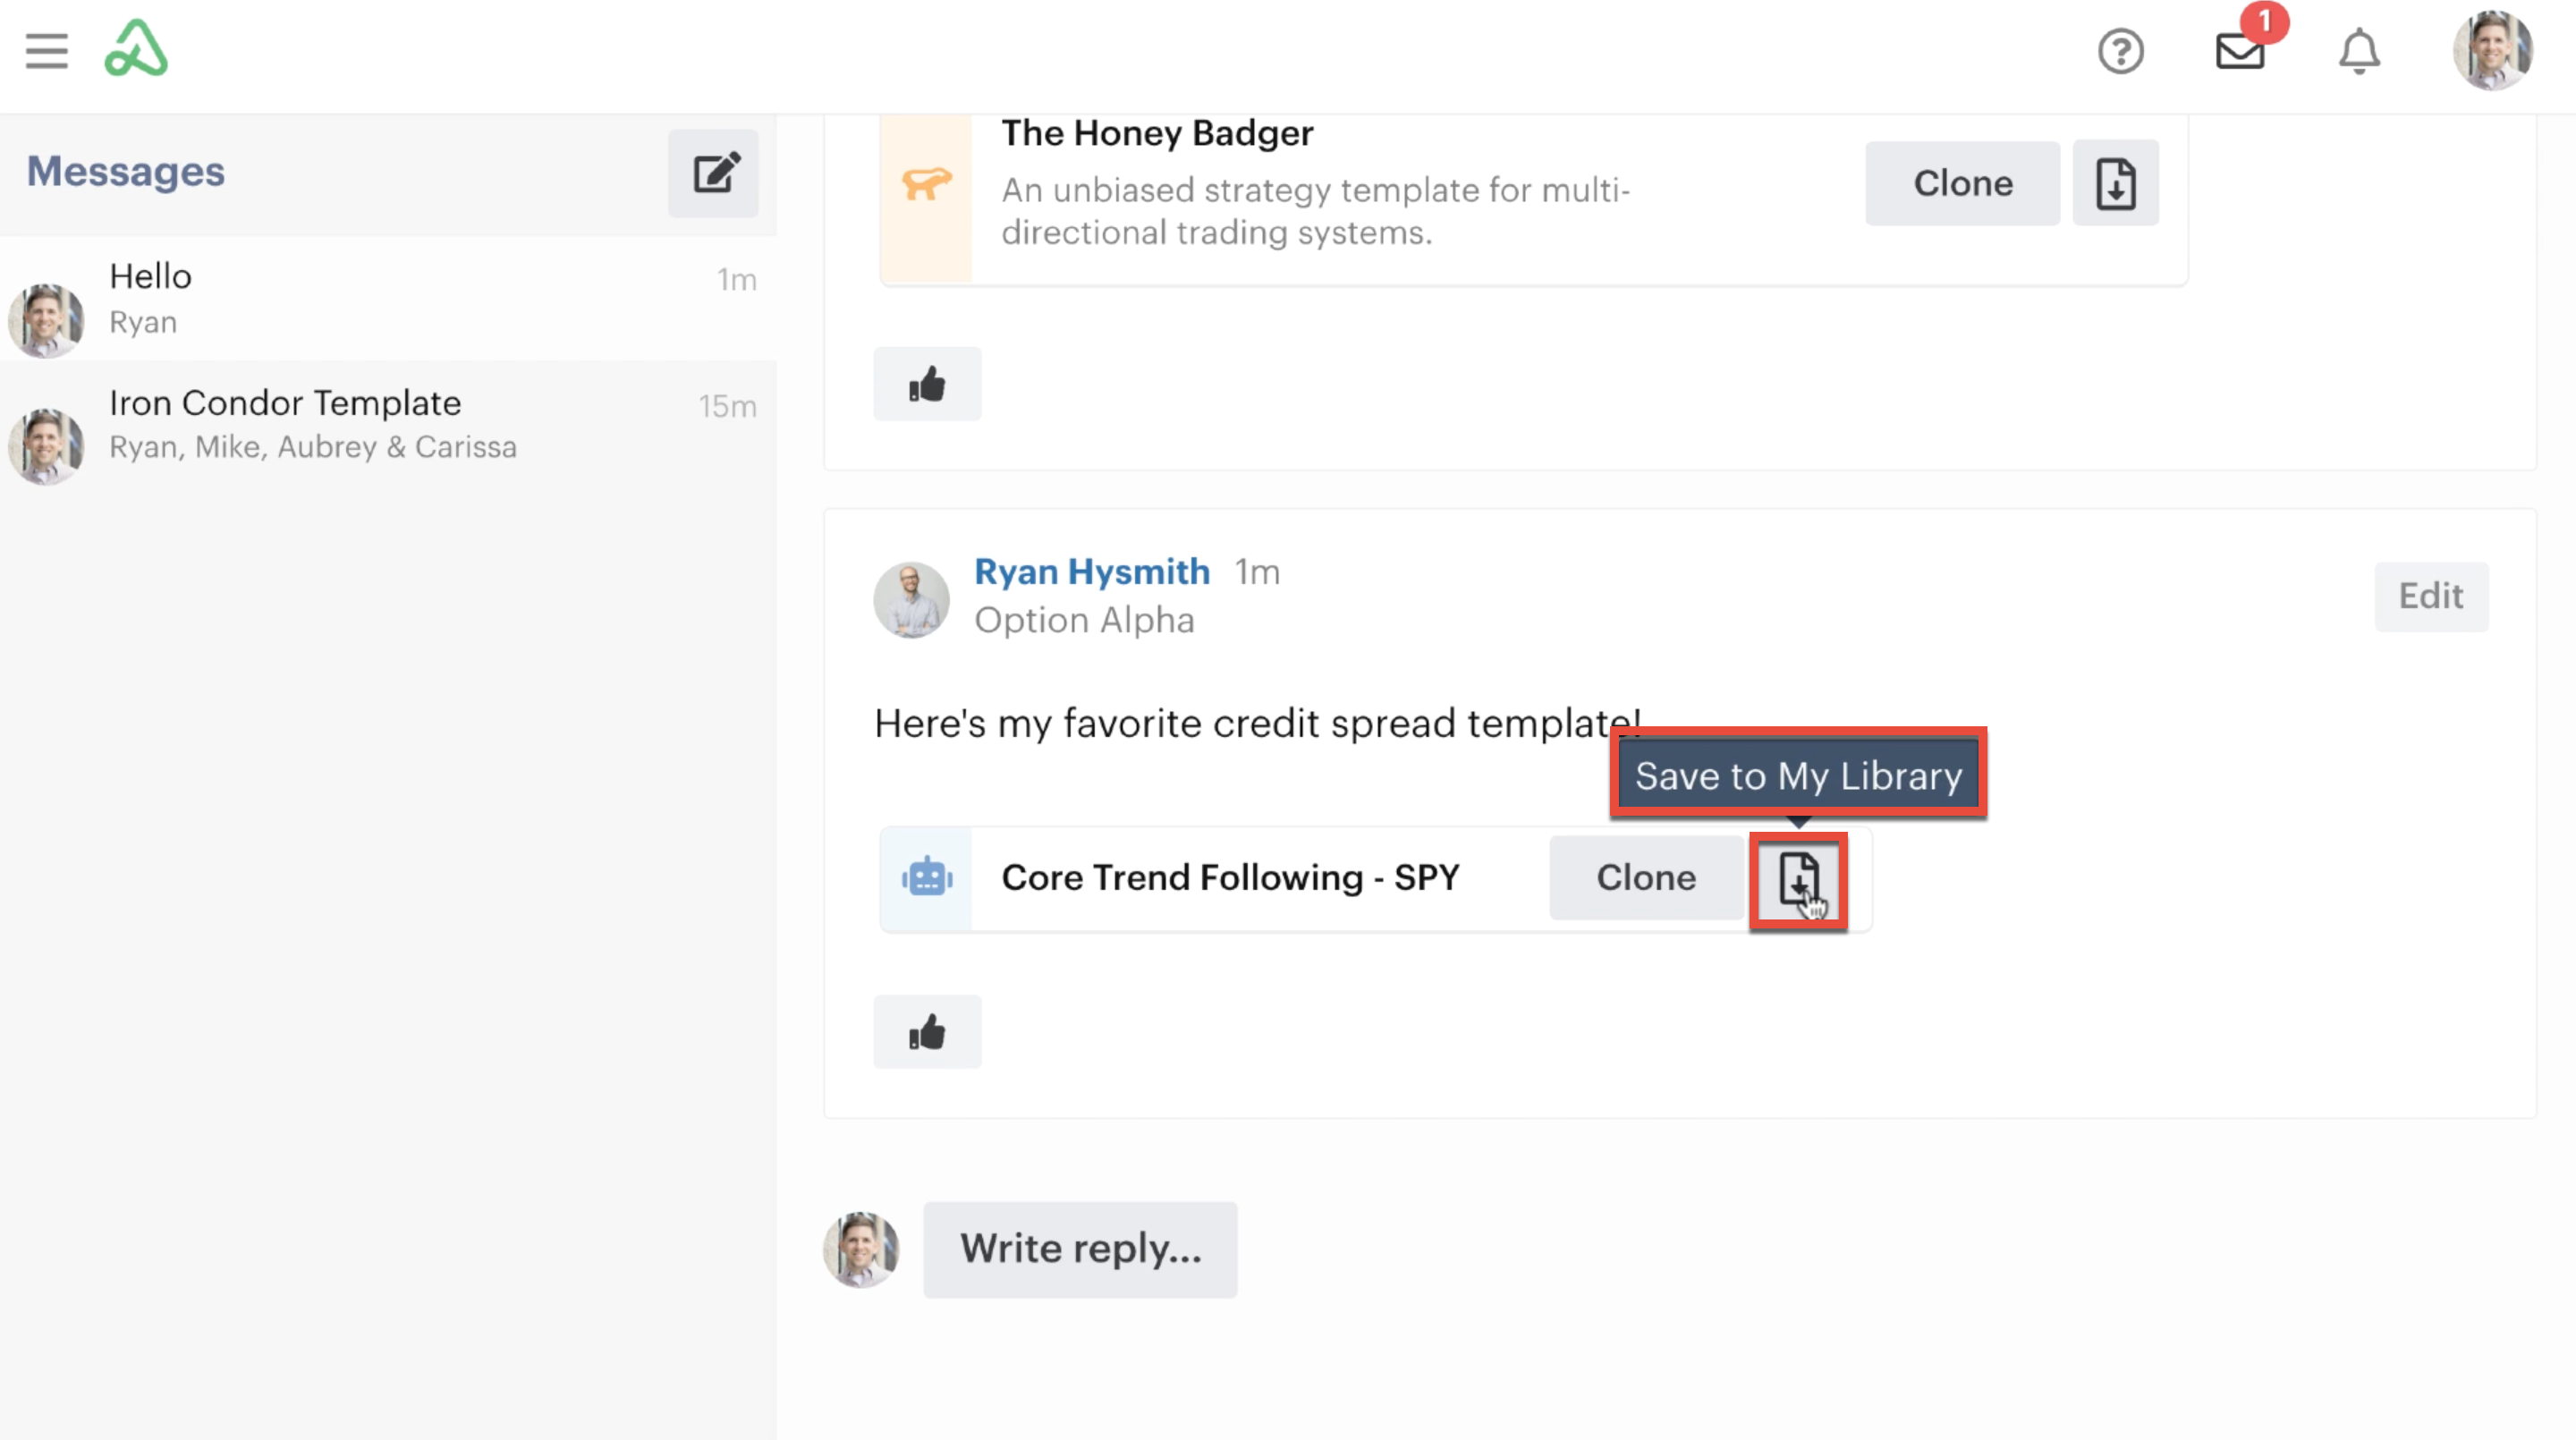Click the Honey Badger orange animal icon
Viewport: 2576px width, 1440px height.
click(927, 184)
